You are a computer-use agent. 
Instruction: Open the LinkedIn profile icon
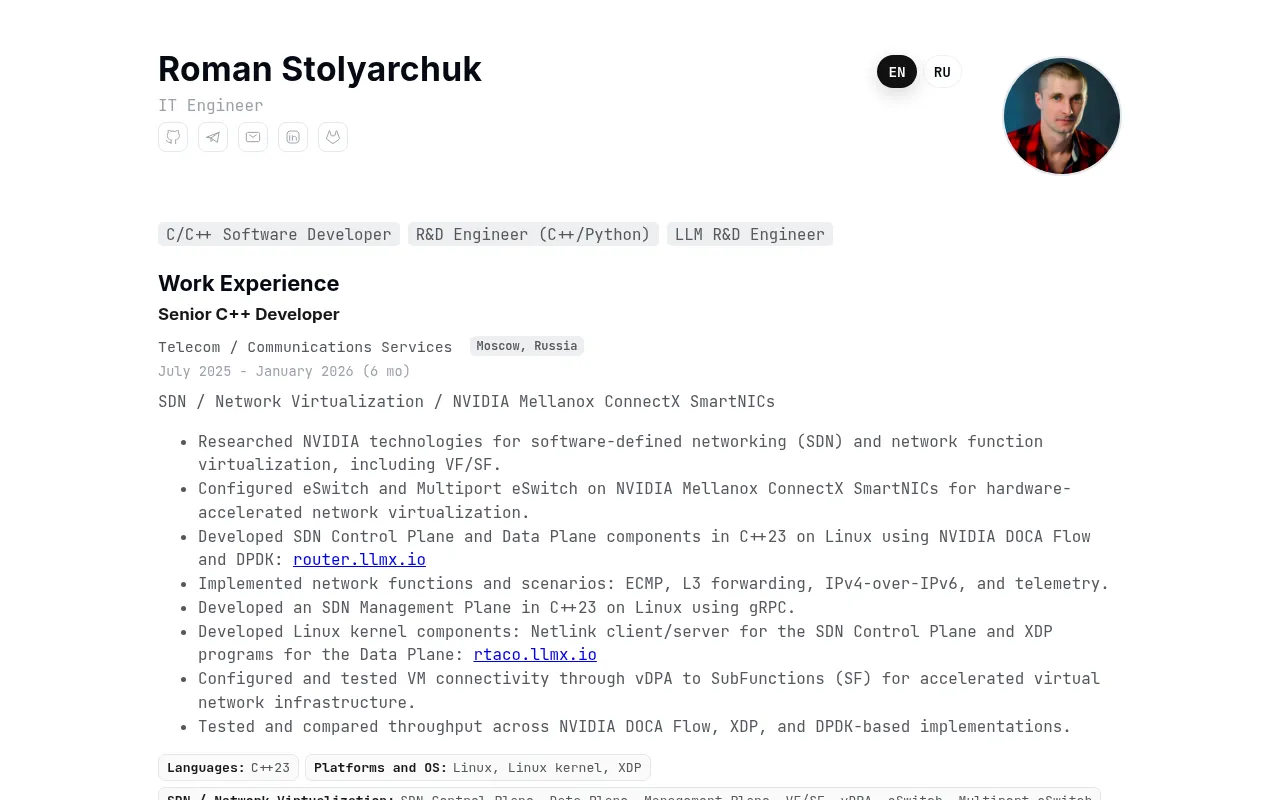click(x=293, y=137)
